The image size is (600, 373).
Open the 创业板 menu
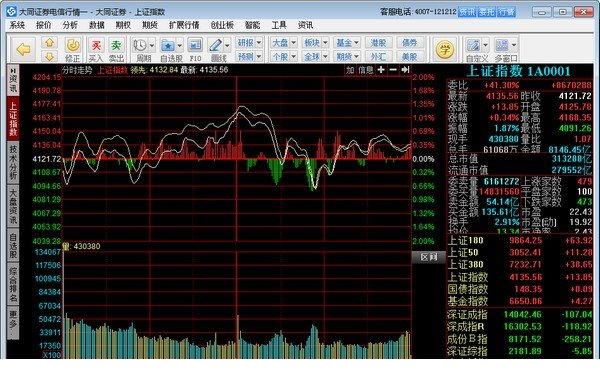tap(222, 25)
